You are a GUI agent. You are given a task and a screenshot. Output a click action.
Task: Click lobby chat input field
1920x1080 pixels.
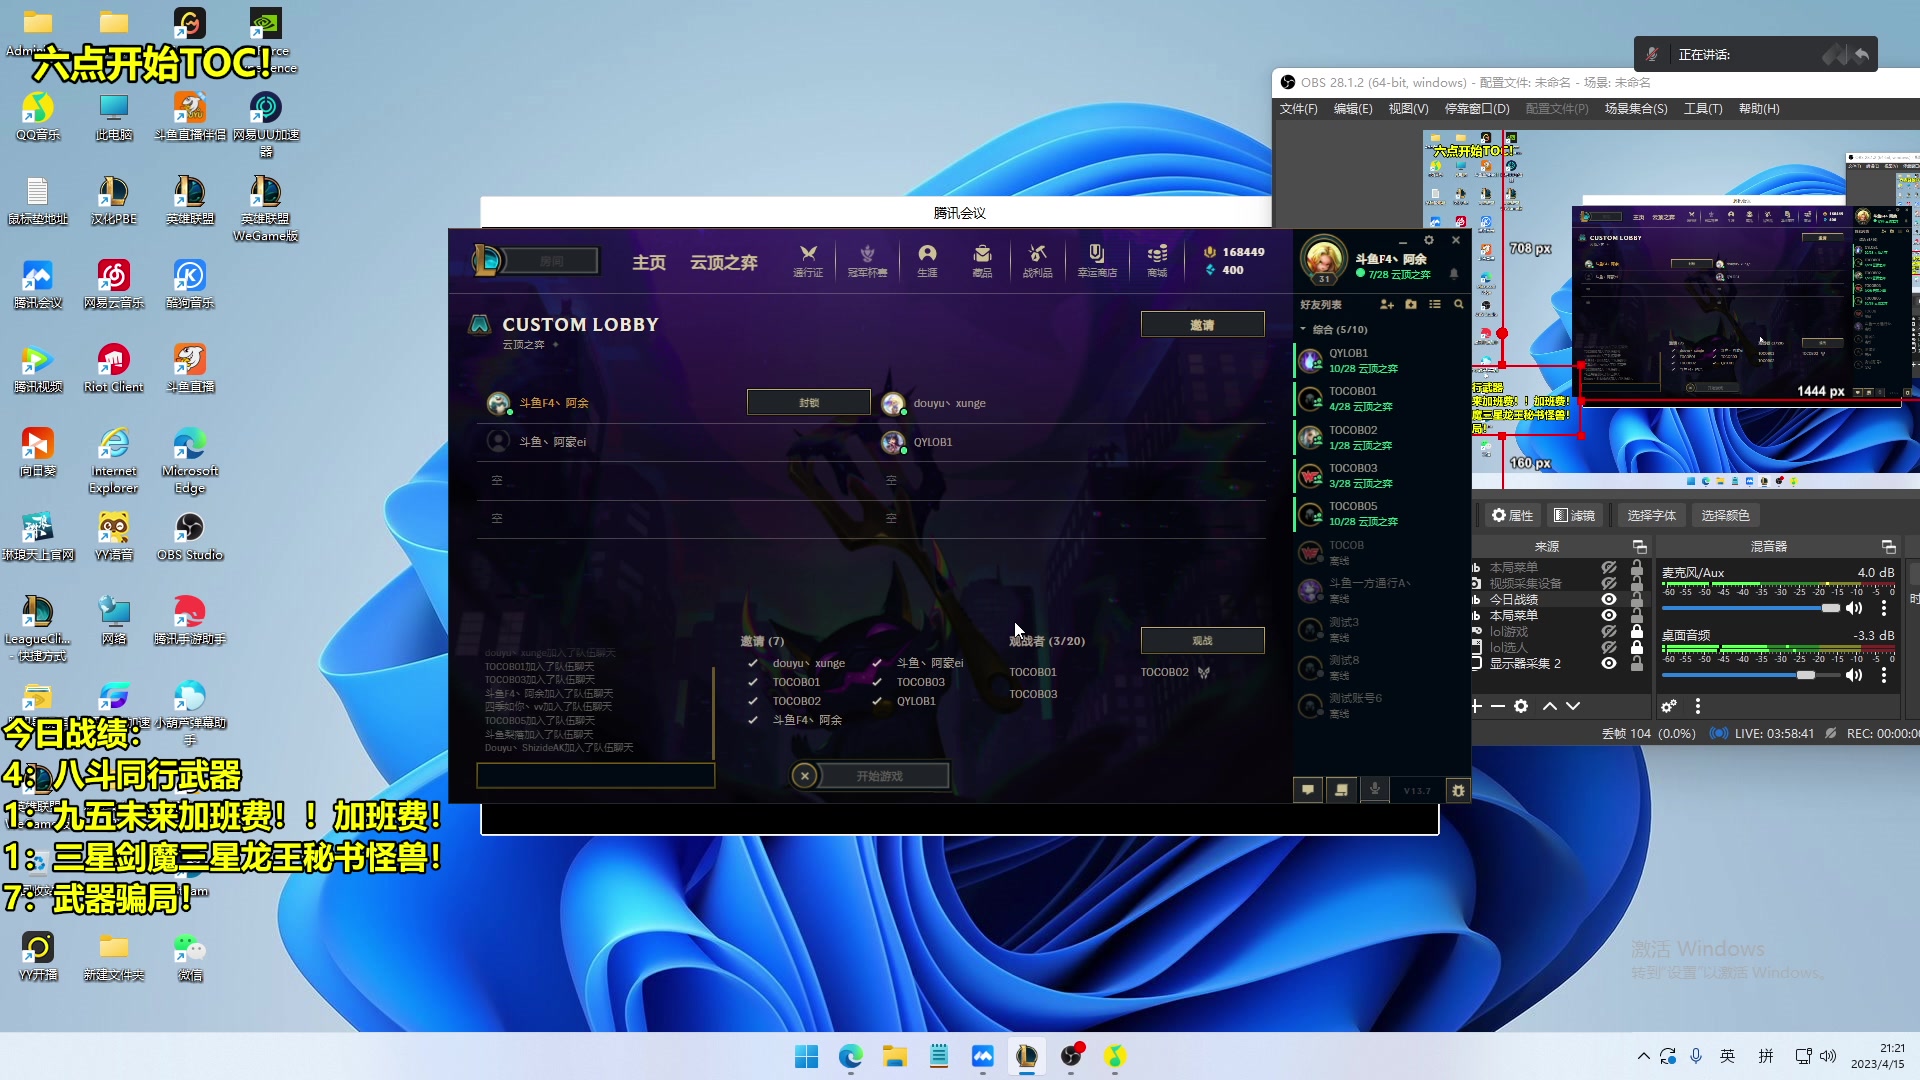click(596, 775)
